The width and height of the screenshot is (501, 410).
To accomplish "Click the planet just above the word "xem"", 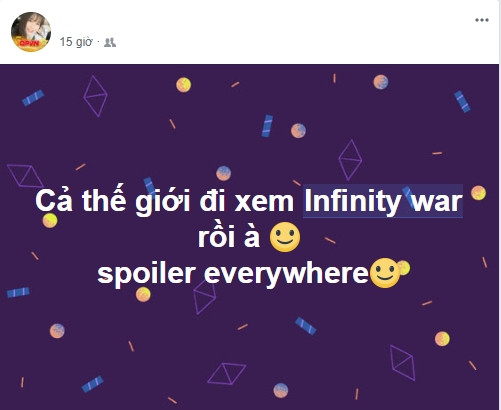I will 224,173.
